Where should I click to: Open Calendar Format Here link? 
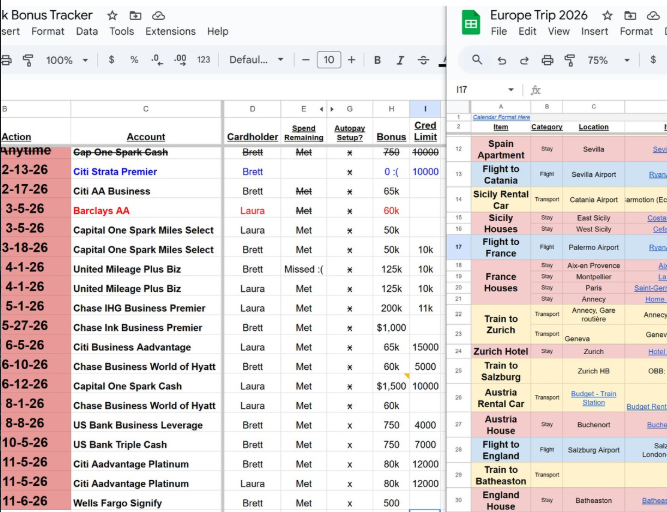501,117
